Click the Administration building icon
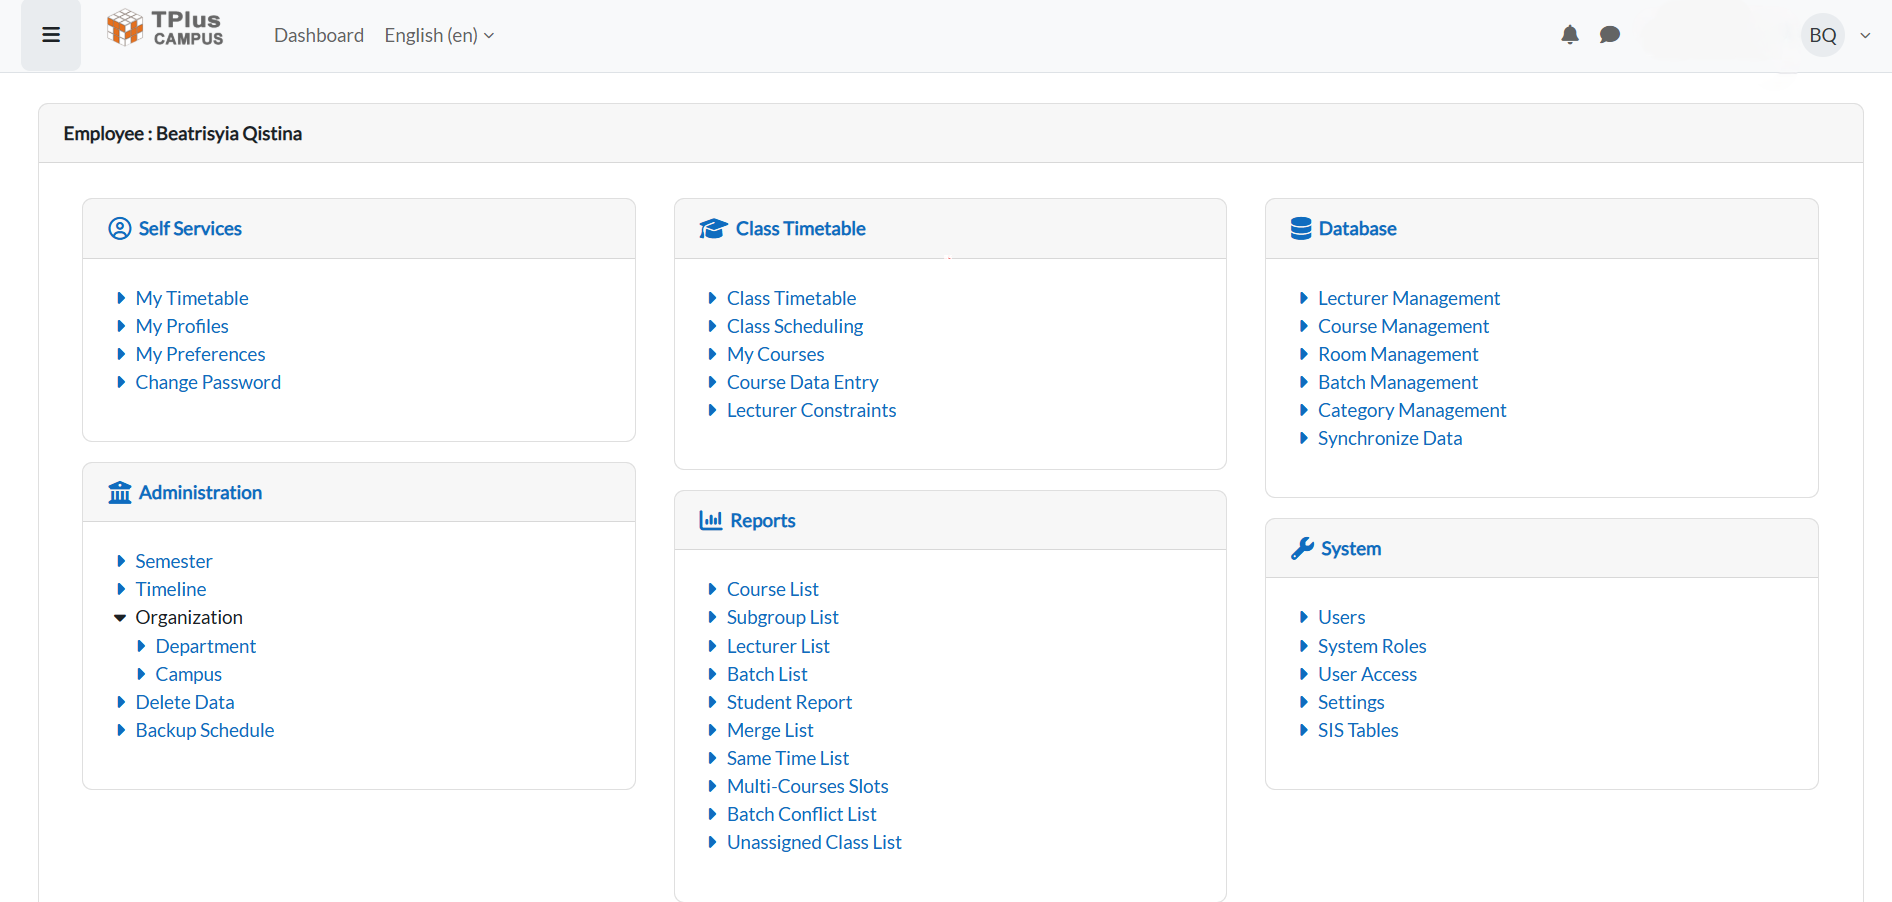This screenshot has height=902, width=1892. (x=120, y=493)
